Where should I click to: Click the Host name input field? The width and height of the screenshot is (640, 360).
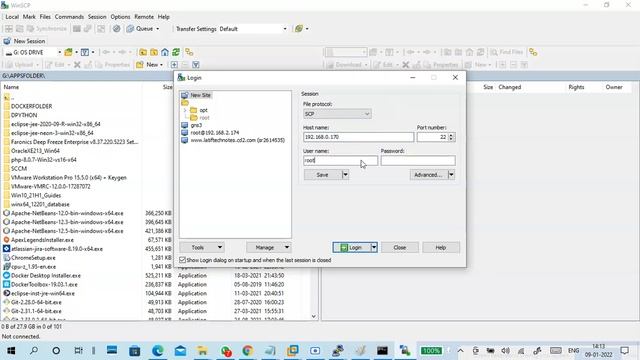click(x=358, y=137)
